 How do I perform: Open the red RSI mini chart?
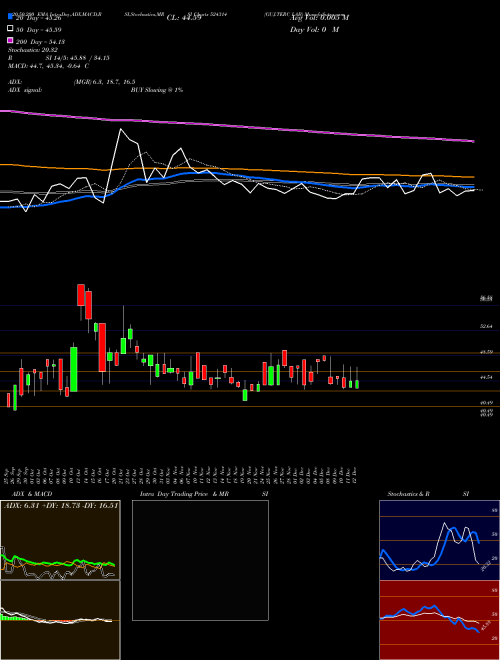(439, 620)
